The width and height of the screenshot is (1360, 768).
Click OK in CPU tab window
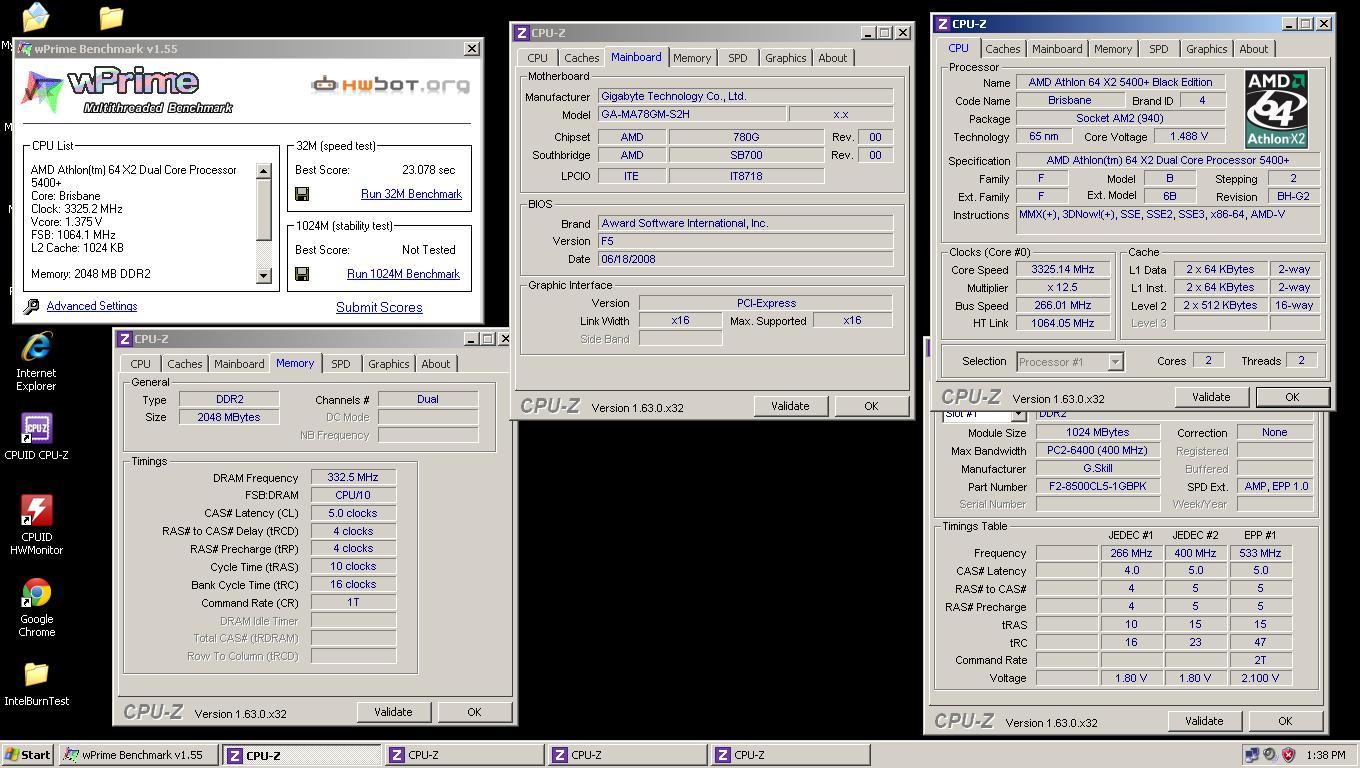1292,397
